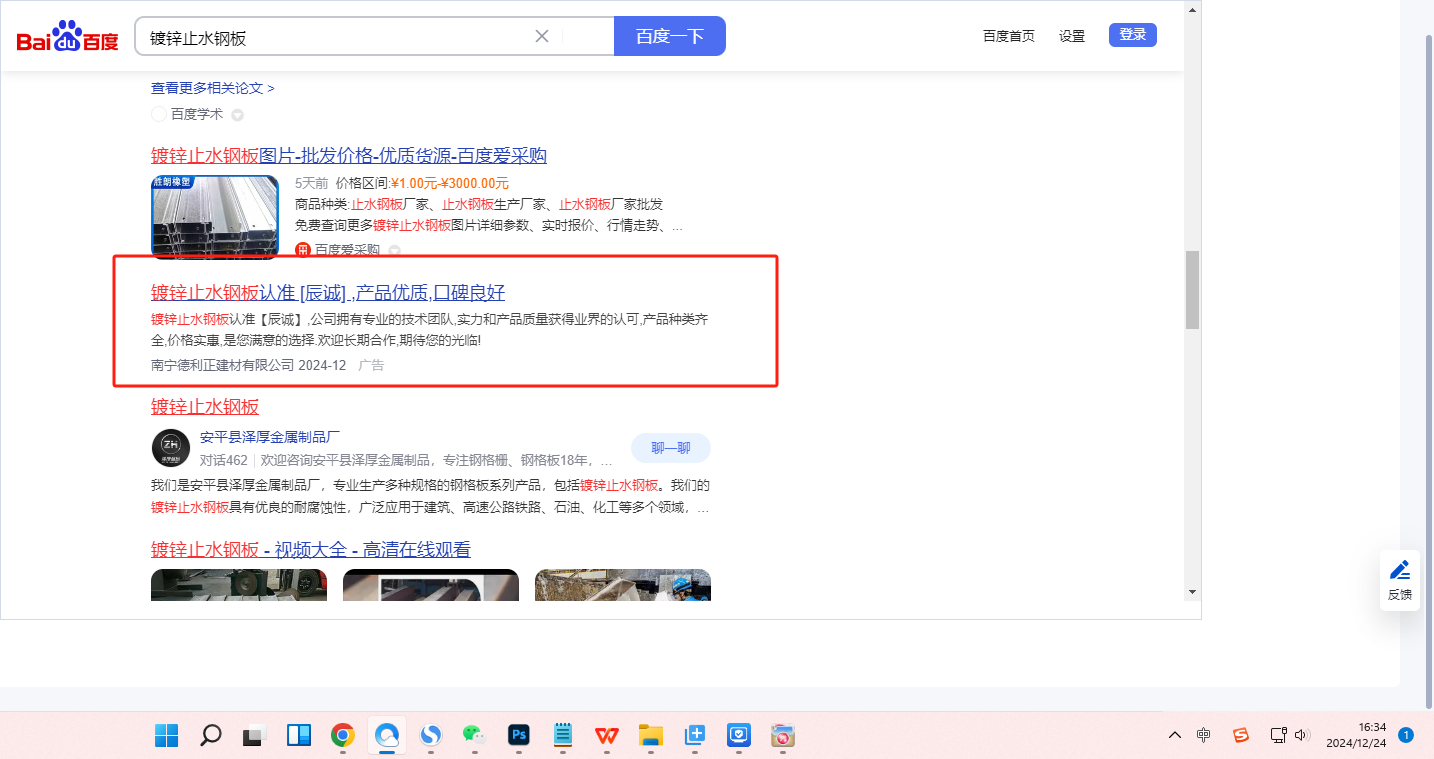This screenshot has height=759, width=1434.
Task: Click the 登录 login button
Action: tap(1133, 35)
